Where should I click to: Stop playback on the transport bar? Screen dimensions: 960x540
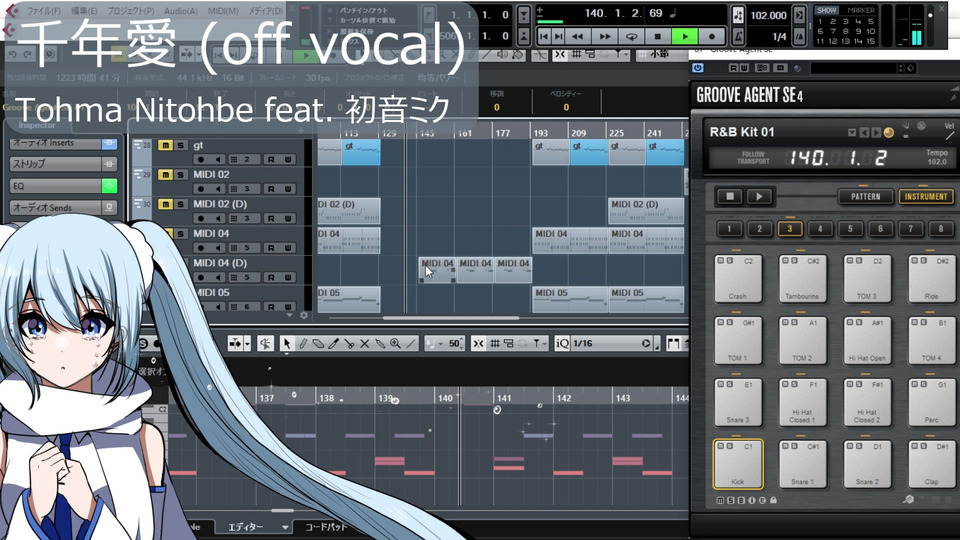pyautogui.click(x=658, y=37)
